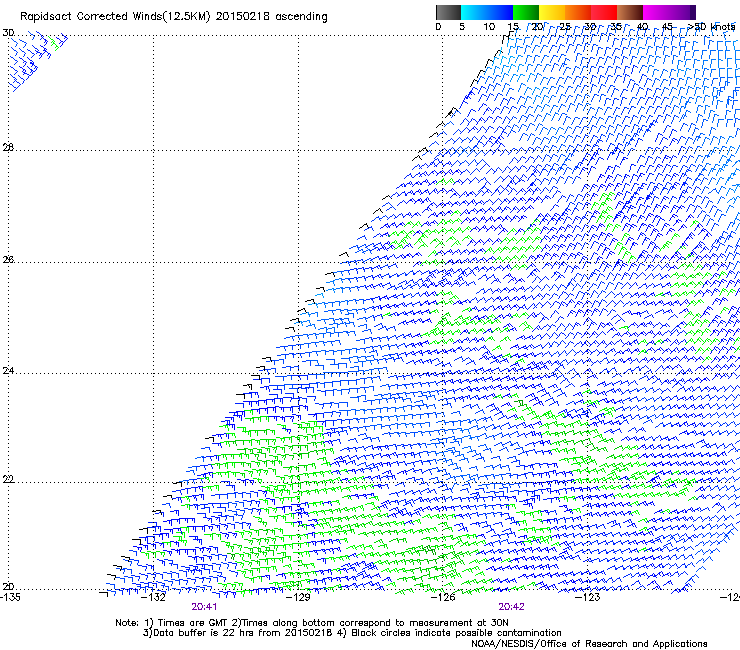Click the date '20150218' in the title
740x650 pixels.
[x=243, y=16]
